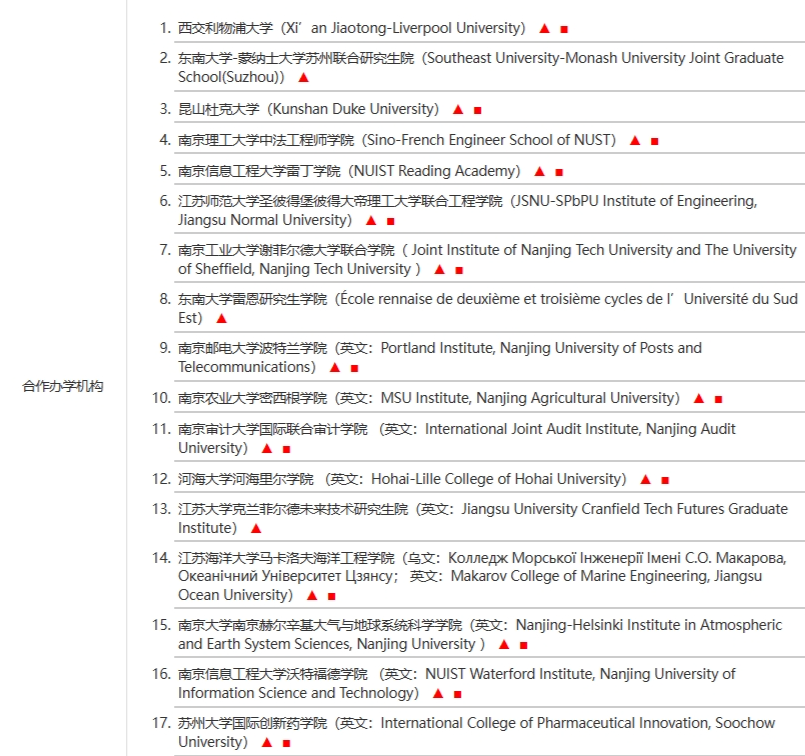This screenshot has width=805, height=756.
Task: Click red square after Sino-French Engineer School of NUST
Action: [x=655, y=141]
